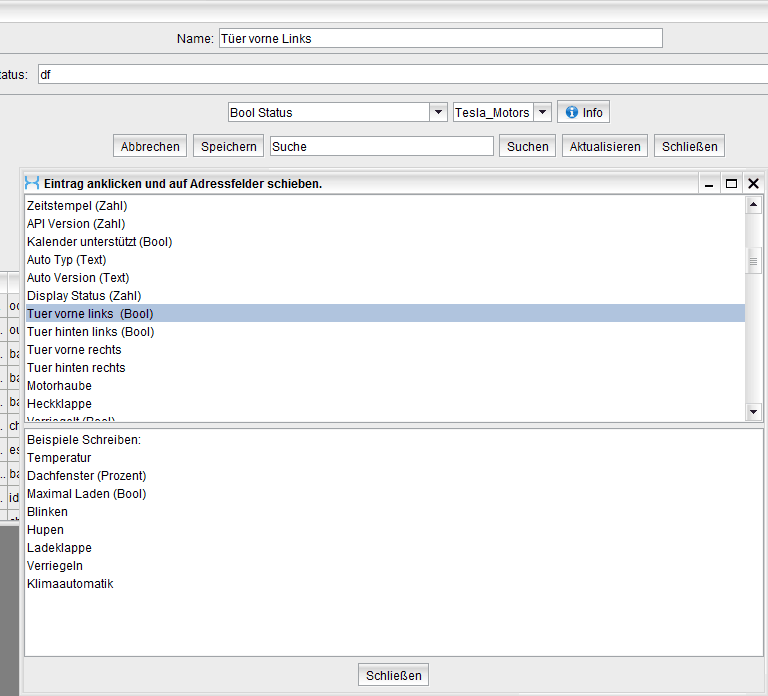768x696 pixels.
Task: Select Ladeklappe entry
Action: click(394, 548)
